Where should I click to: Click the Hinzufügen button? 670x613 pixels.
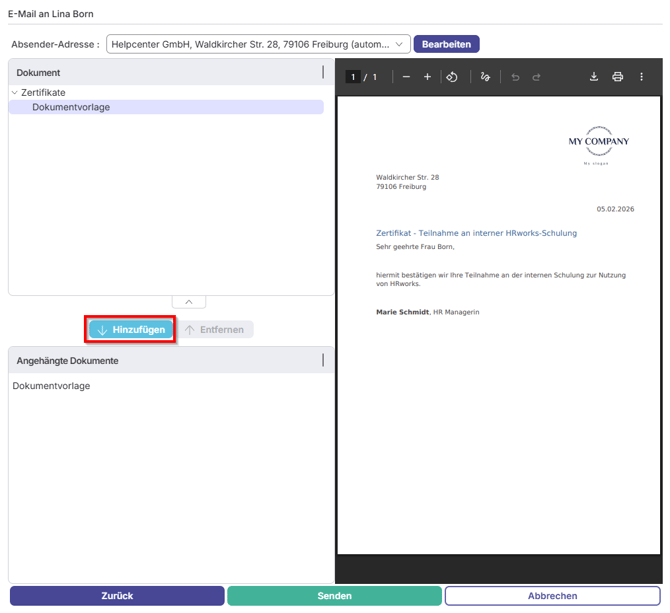(131, 330)
